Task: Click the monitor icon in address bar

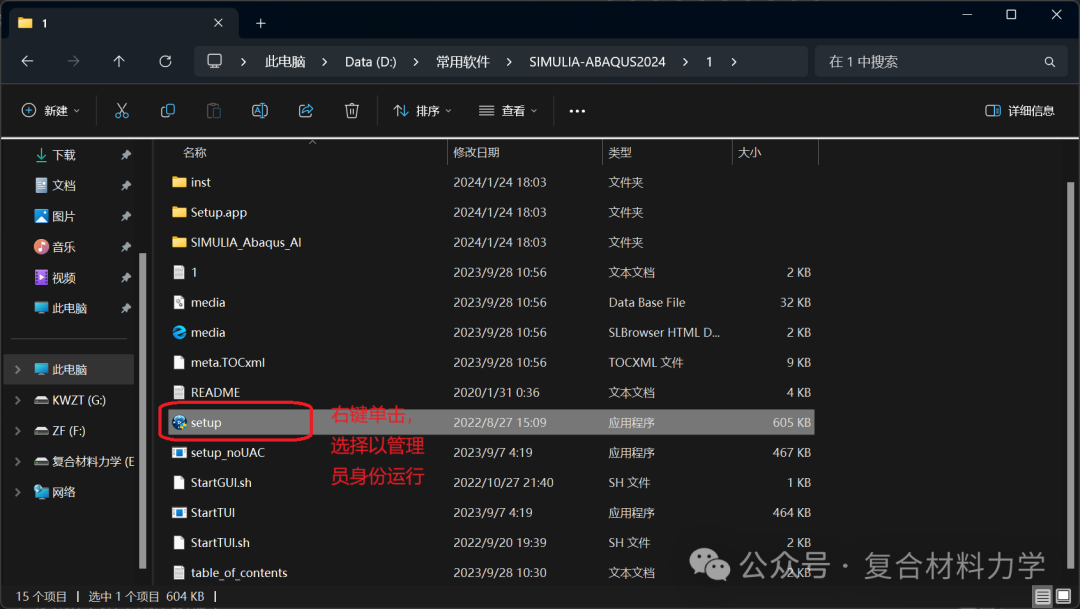Action: 215,61
